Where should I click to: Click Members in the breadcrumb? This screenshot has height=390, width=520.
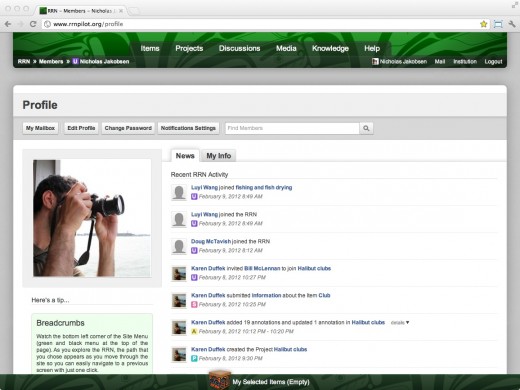(51, 61)
